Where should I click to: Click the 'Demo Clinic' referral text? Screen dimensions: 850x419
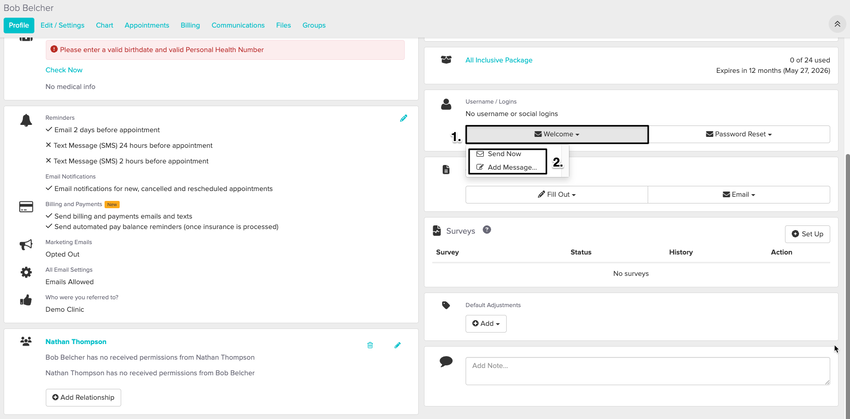coord(65,310)
